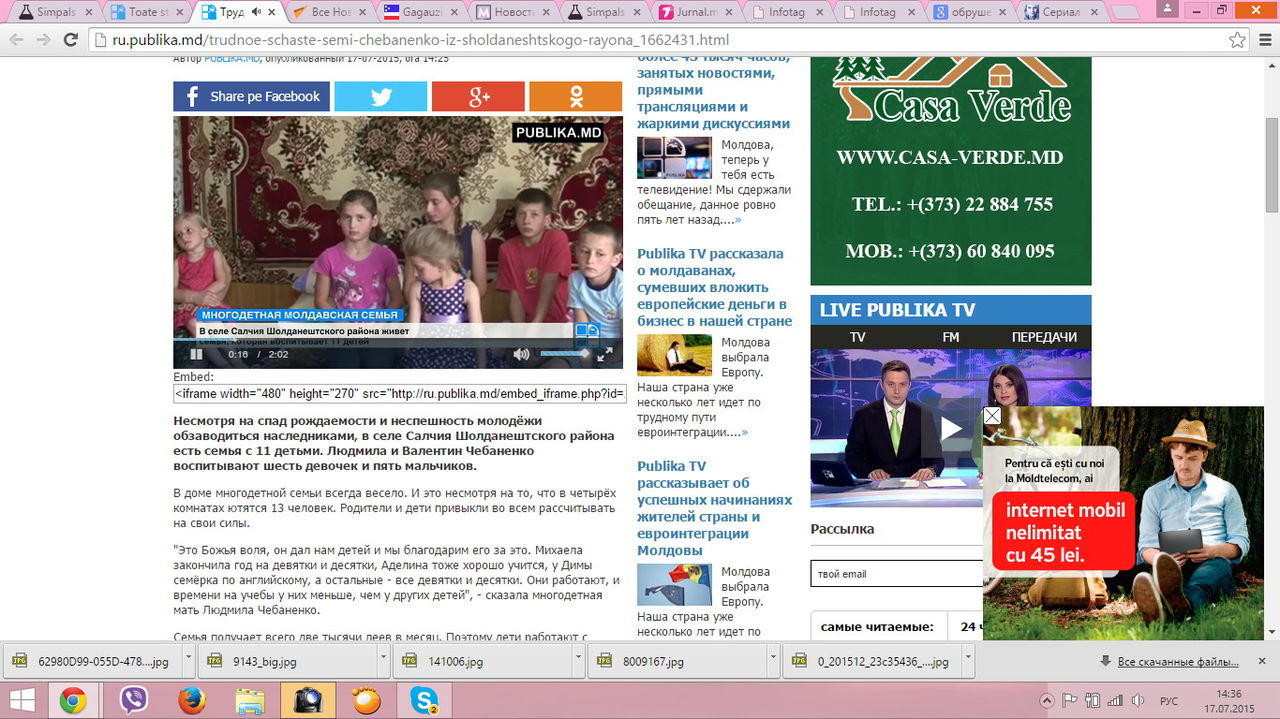Select the iframe embed code field

(x=398, y=394)
